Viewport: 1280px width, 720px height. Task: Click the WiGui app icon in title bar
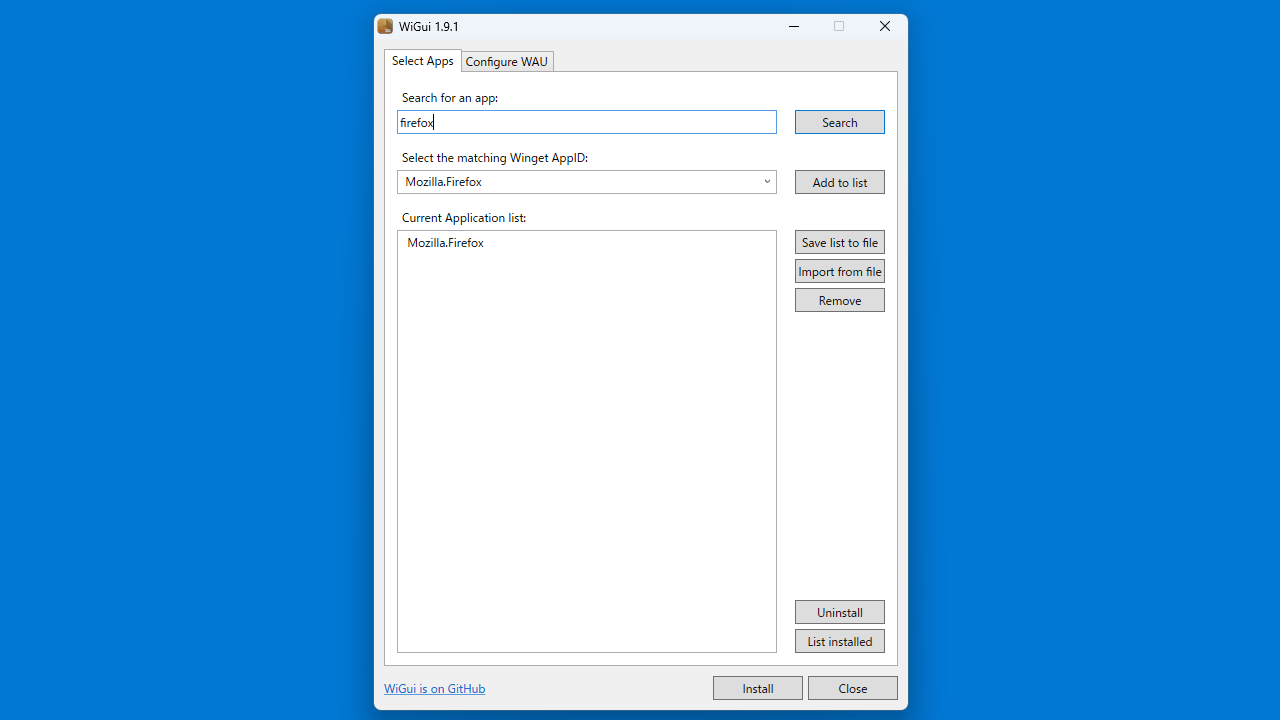click(385, 26)
